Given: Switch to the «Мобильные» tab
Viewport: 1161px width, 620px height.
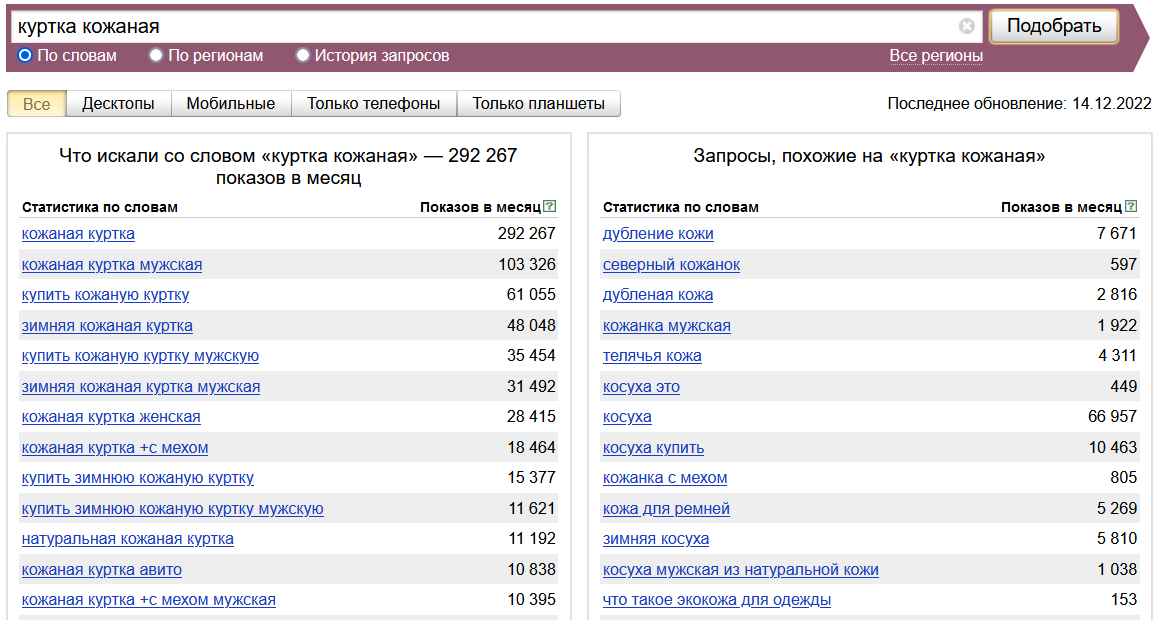Looking at the screenshot, I should point(232,103).
